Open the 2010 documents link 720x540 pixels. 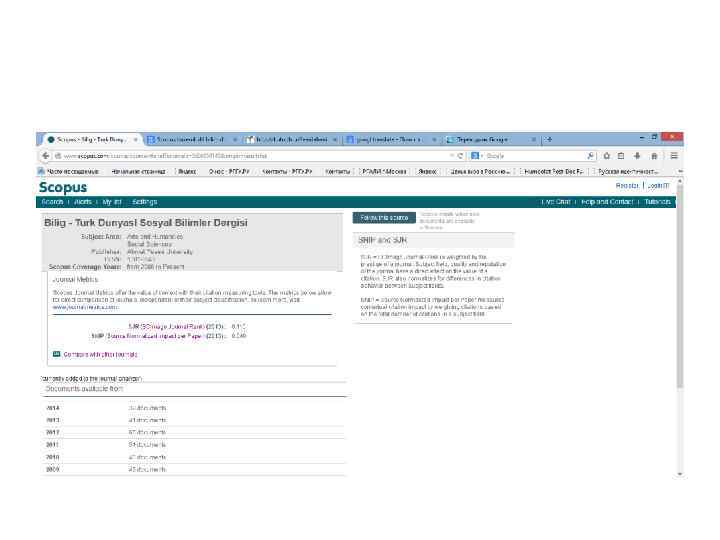tap(147, 457)
